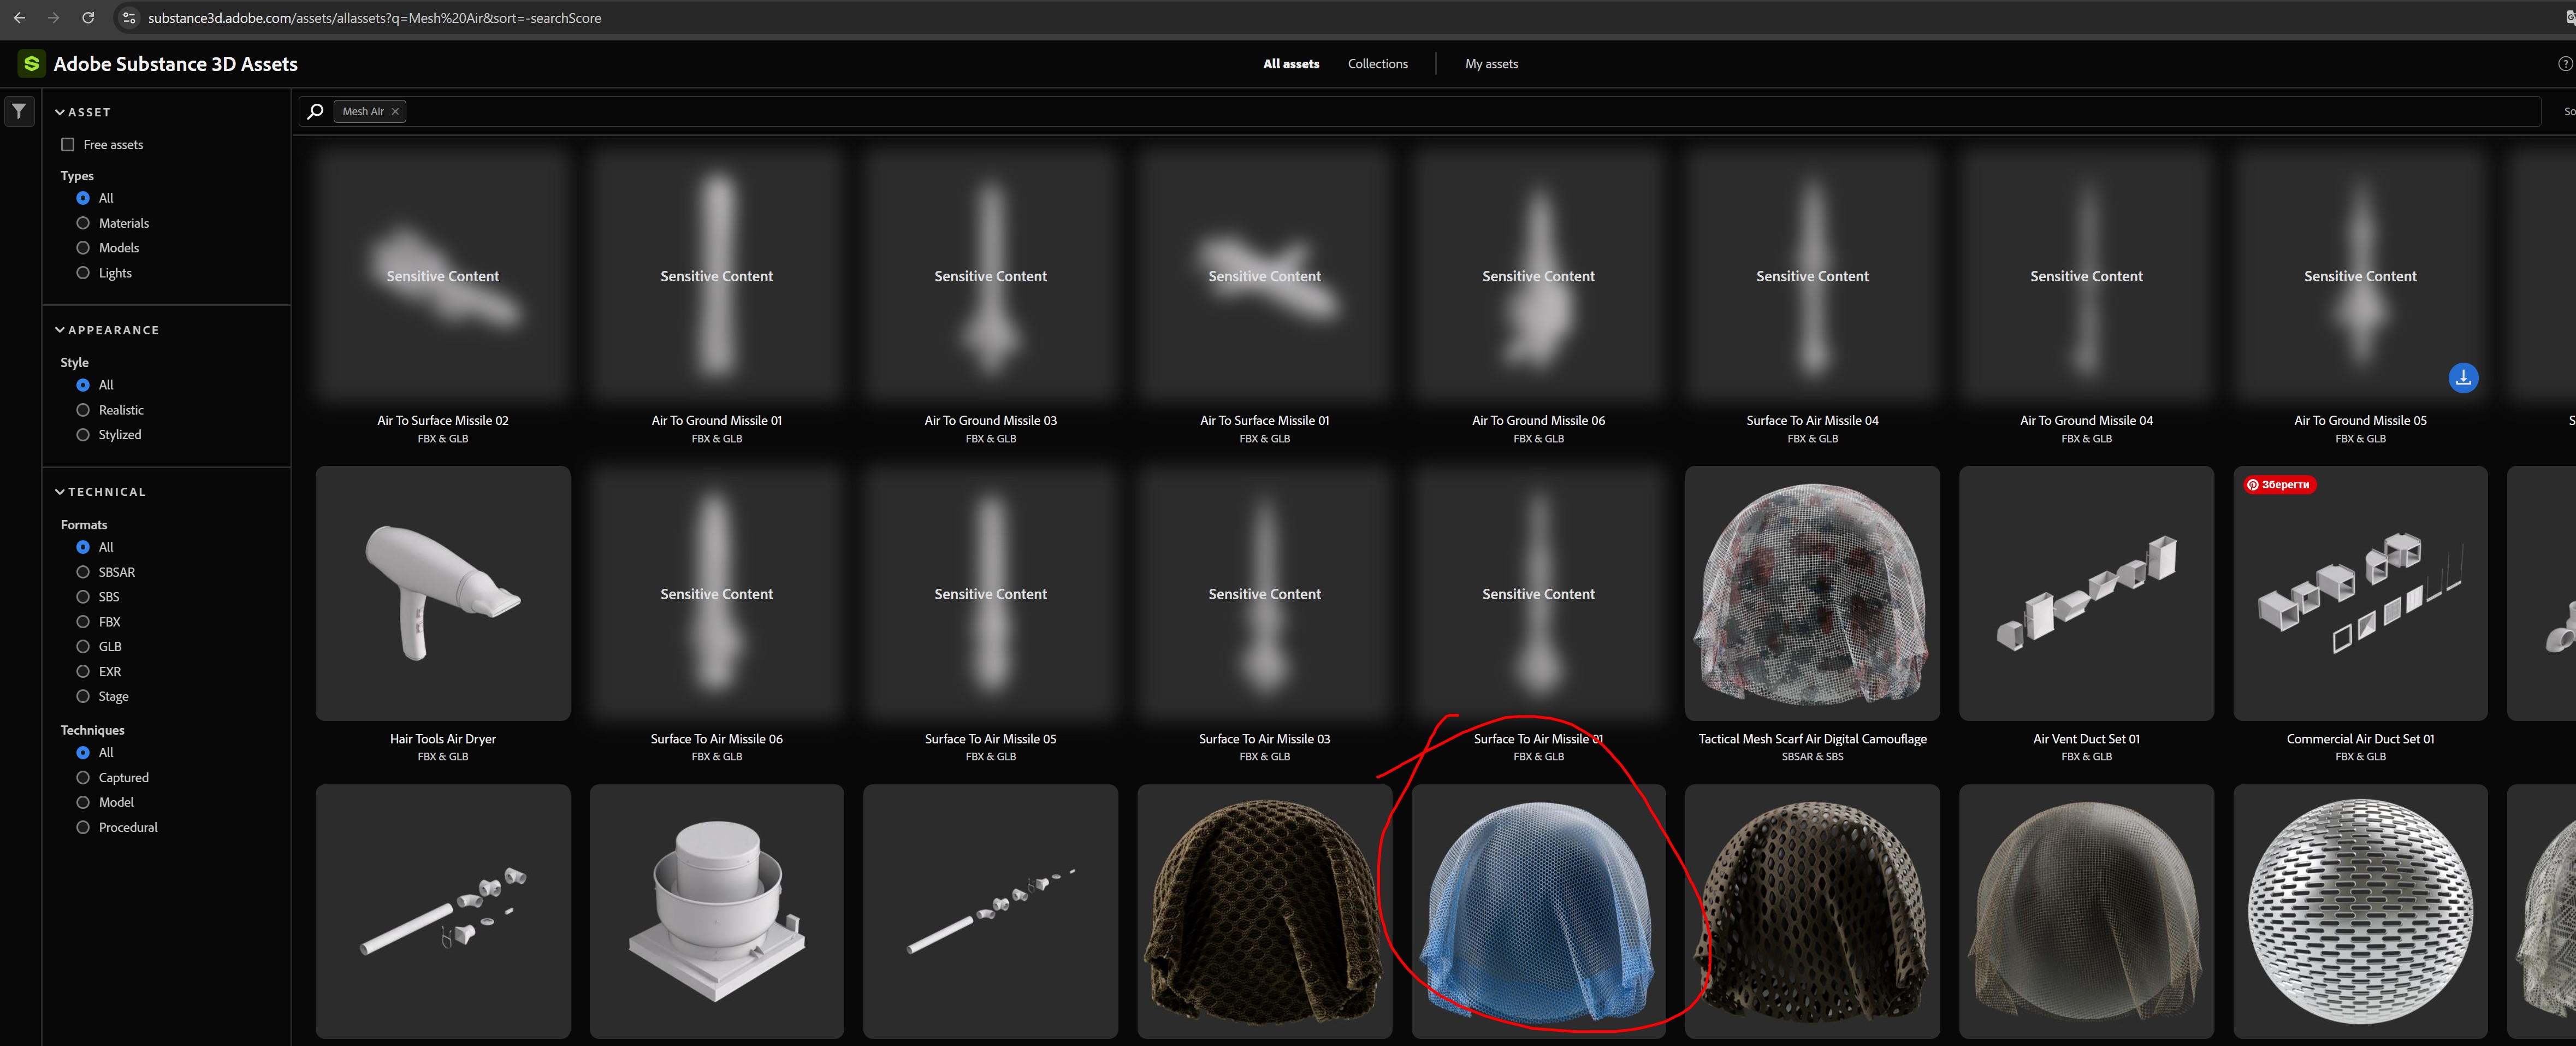Open Air Vent Duct Set 01 link
Screen dimensions: 2576x1046
(2086, 739)
